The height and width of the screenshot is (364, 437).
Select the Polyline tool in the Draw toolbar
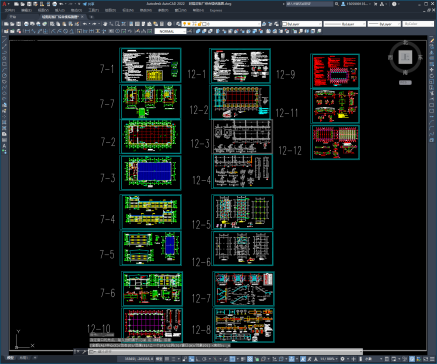pyautogui.click(x=4, y=53)
